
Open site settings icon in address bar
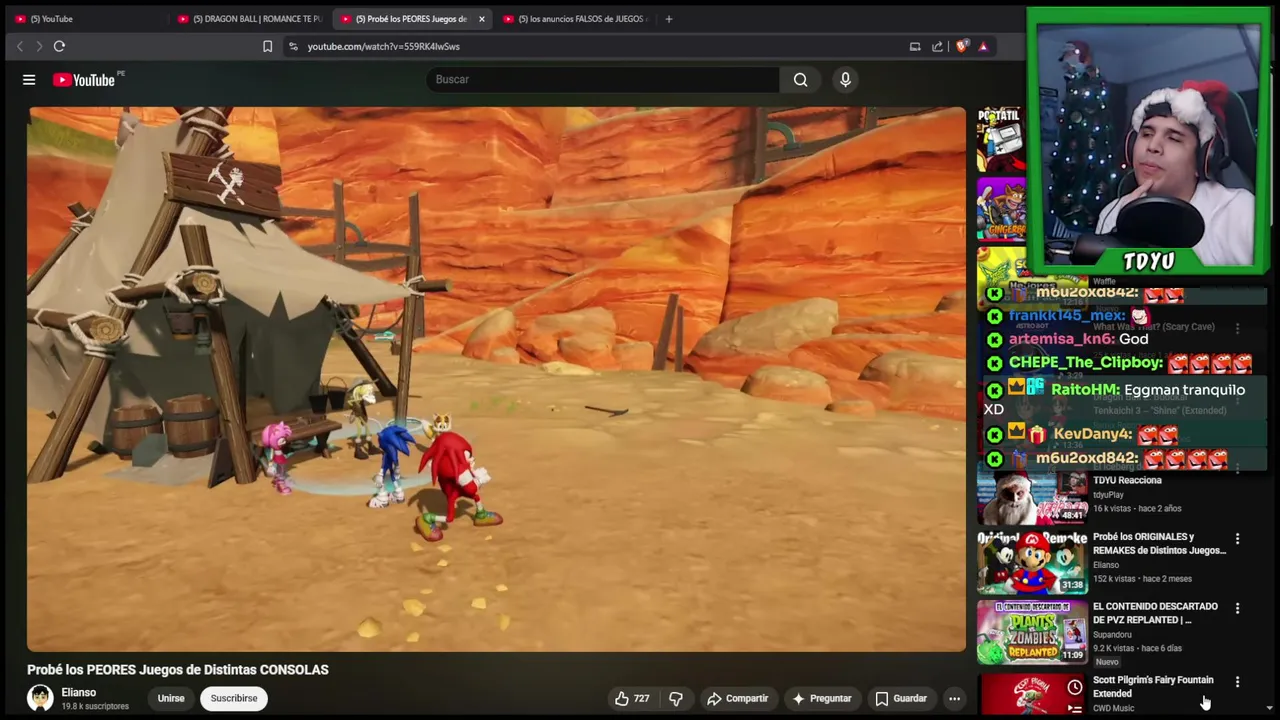(292, 46)
